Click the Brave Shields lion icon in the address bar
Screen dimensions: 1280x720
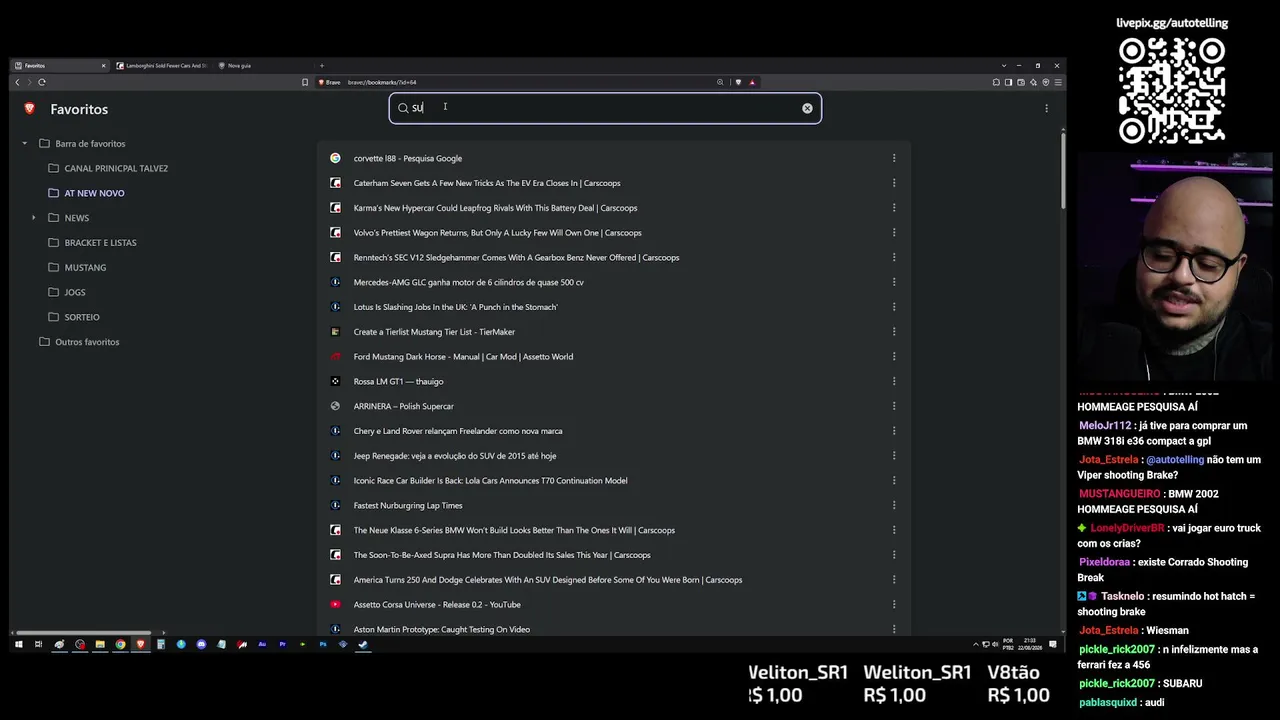(x=738, y=82)
